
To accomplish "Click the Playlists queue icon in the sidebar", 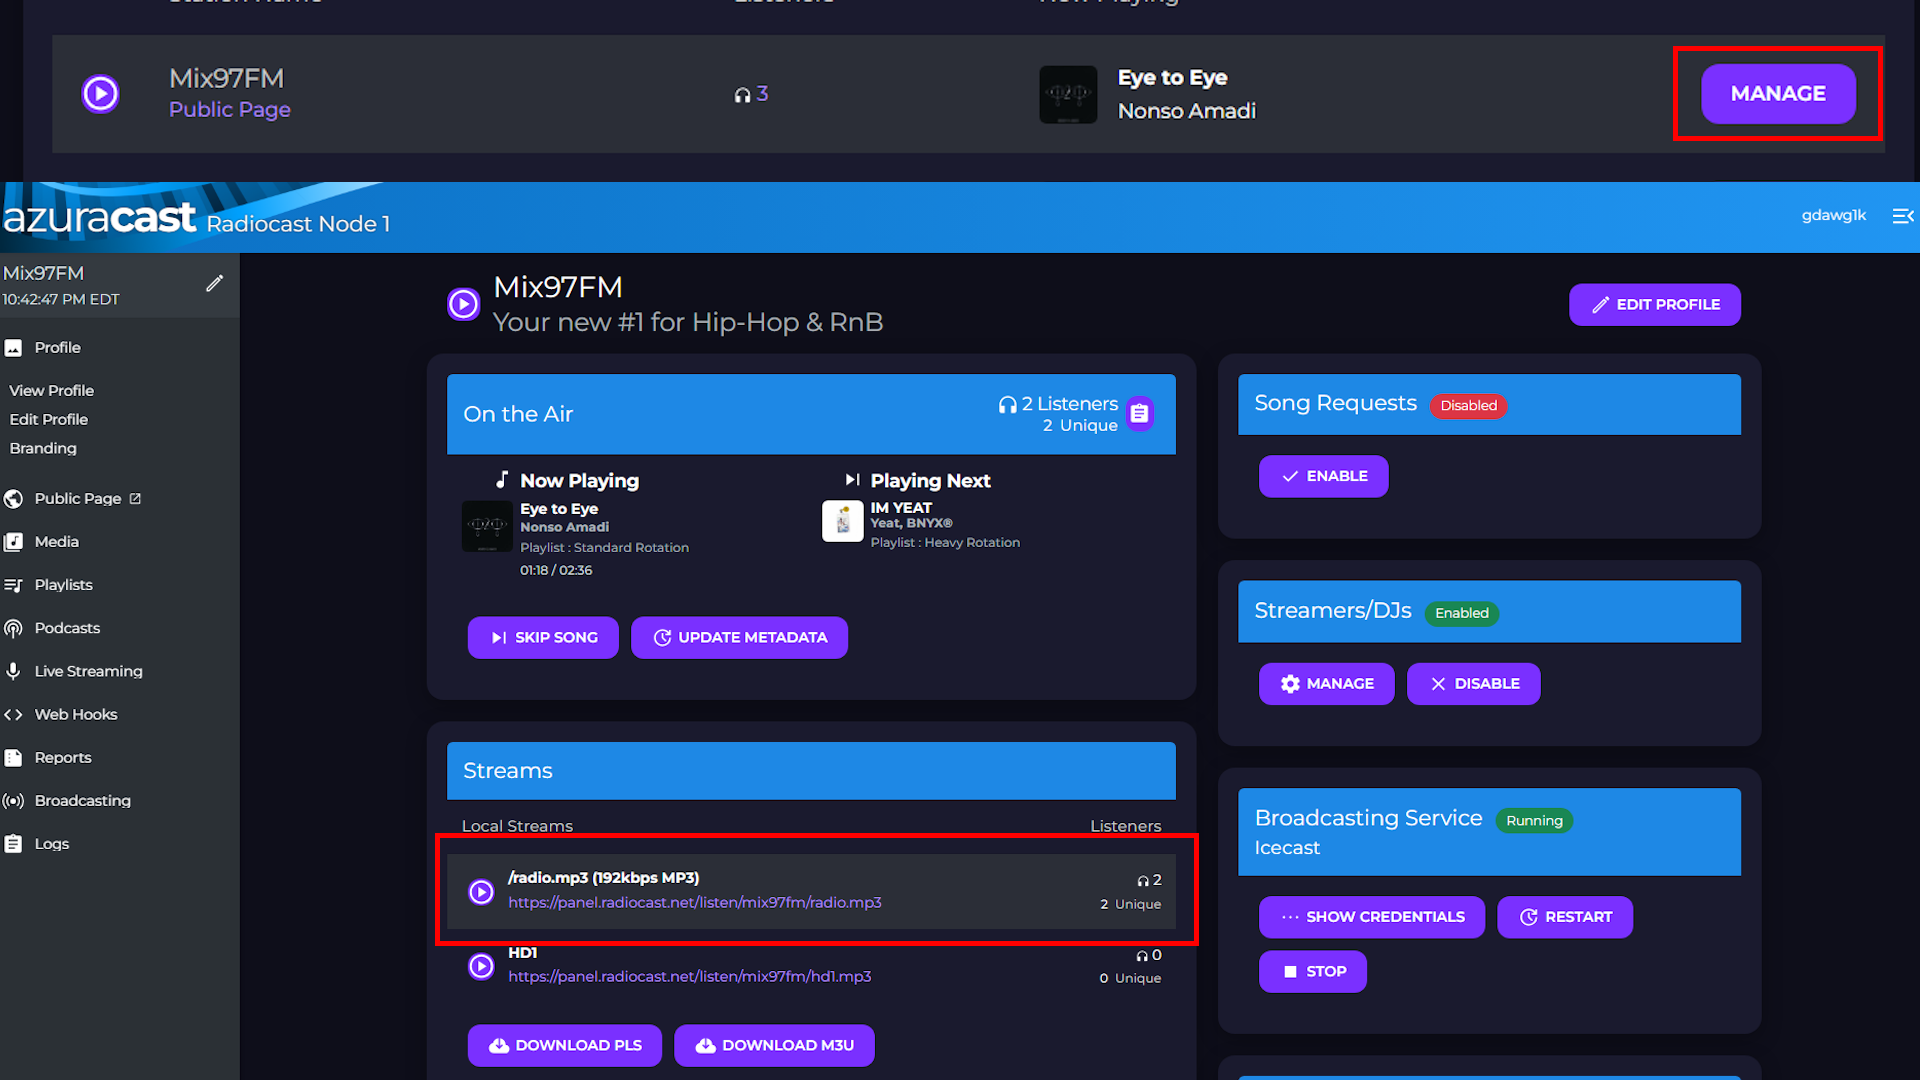I will pyautogui.click(x=13, y=585).
